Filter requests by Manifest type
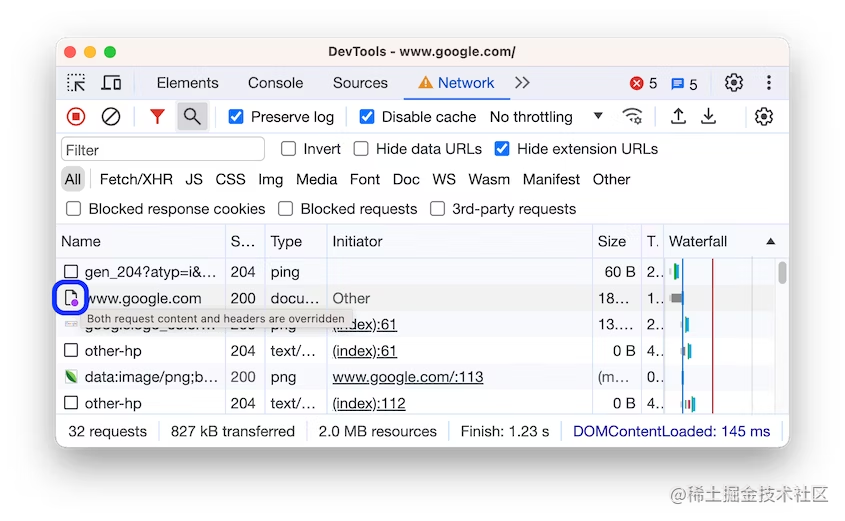 [551, 179]
